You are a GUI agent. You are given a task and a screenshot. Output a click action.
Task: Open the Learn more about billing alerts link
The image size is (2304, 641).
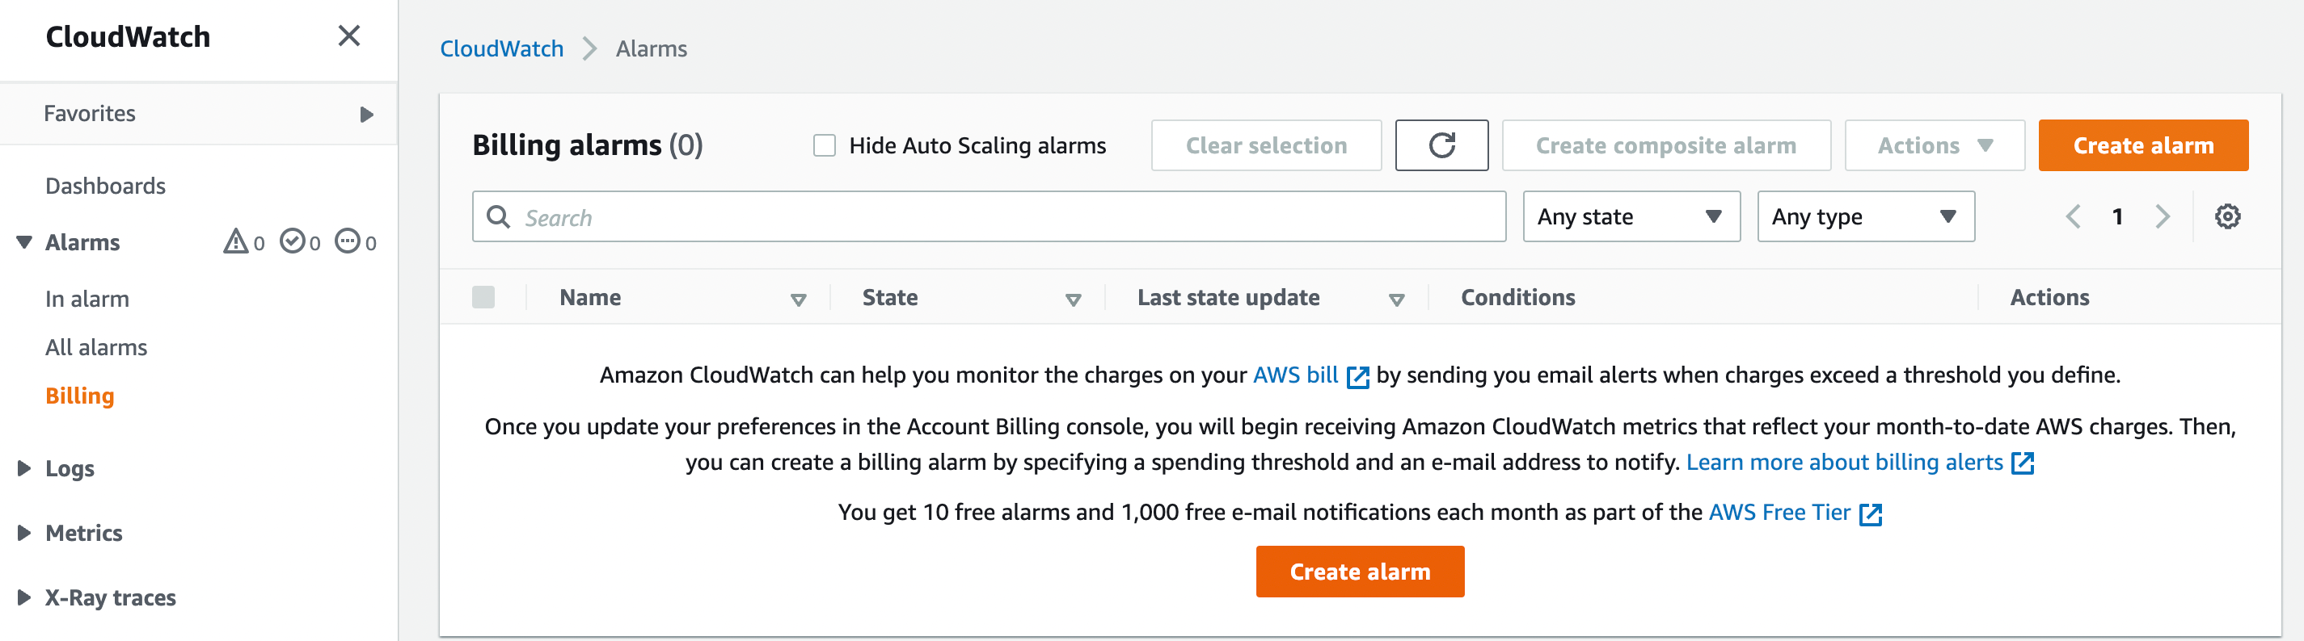click(1844, 462)
